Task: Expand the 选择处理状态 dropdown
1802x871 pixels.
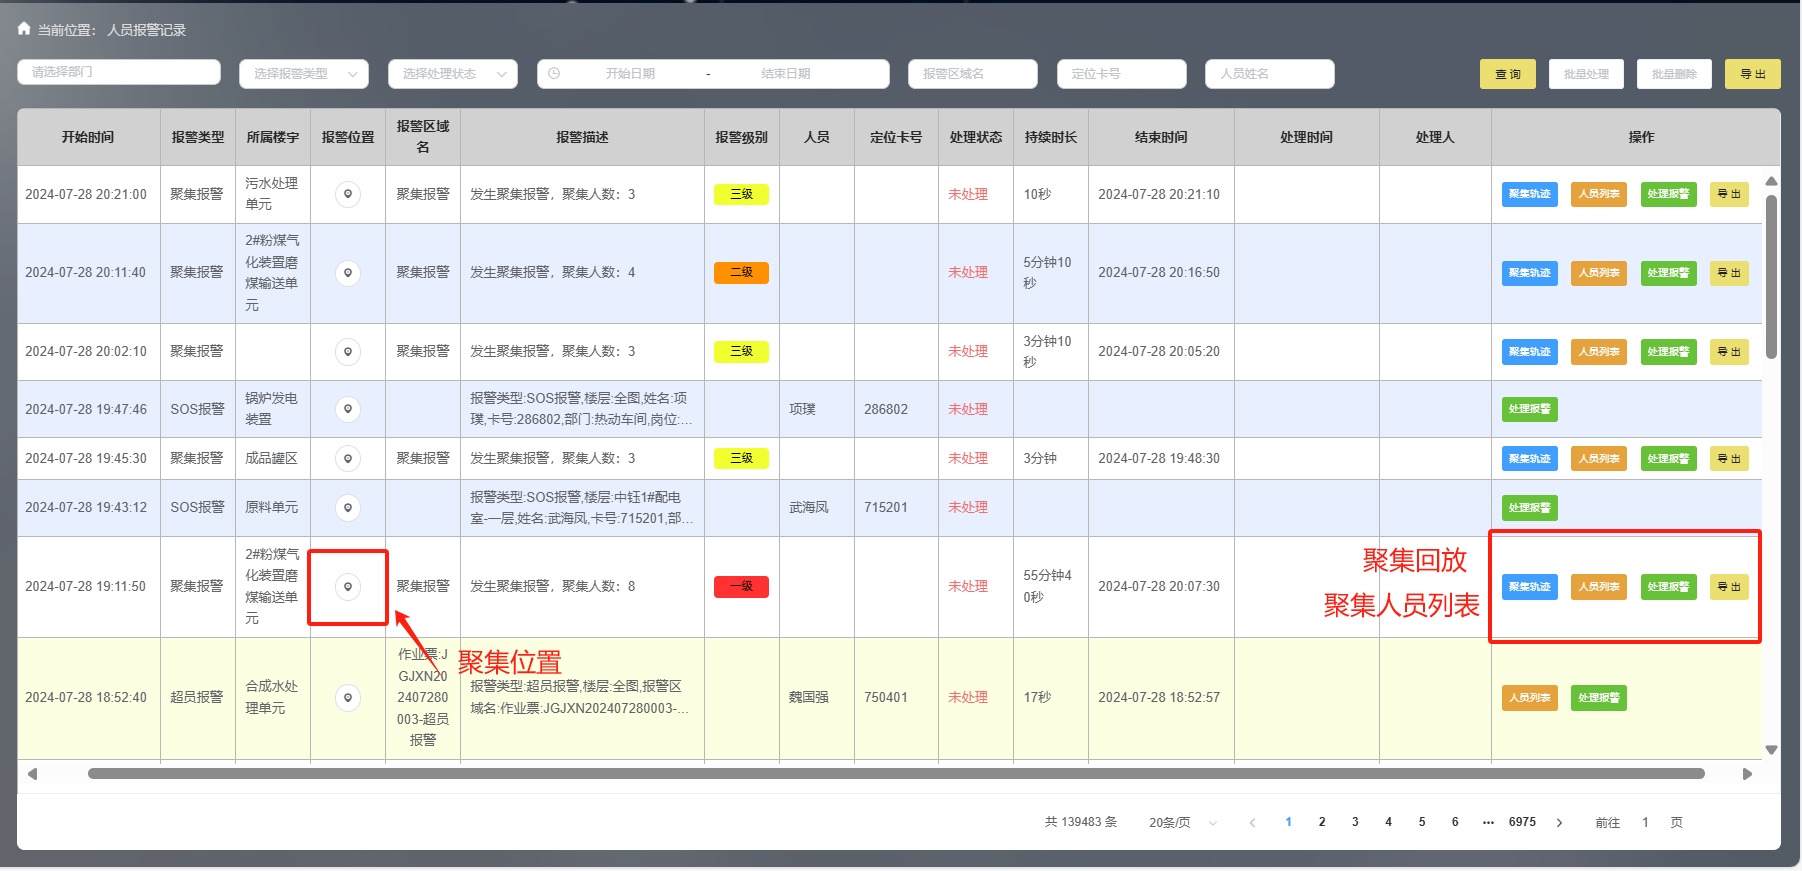Action: pos(452,74)
